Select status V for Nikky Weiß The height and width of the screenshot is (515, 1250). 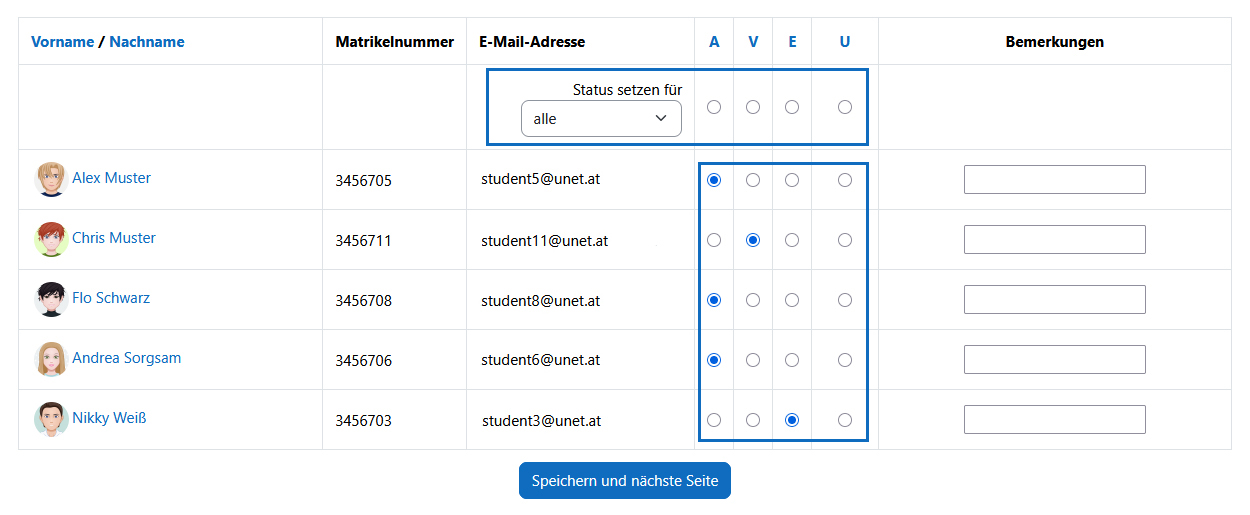coord(753,420)
